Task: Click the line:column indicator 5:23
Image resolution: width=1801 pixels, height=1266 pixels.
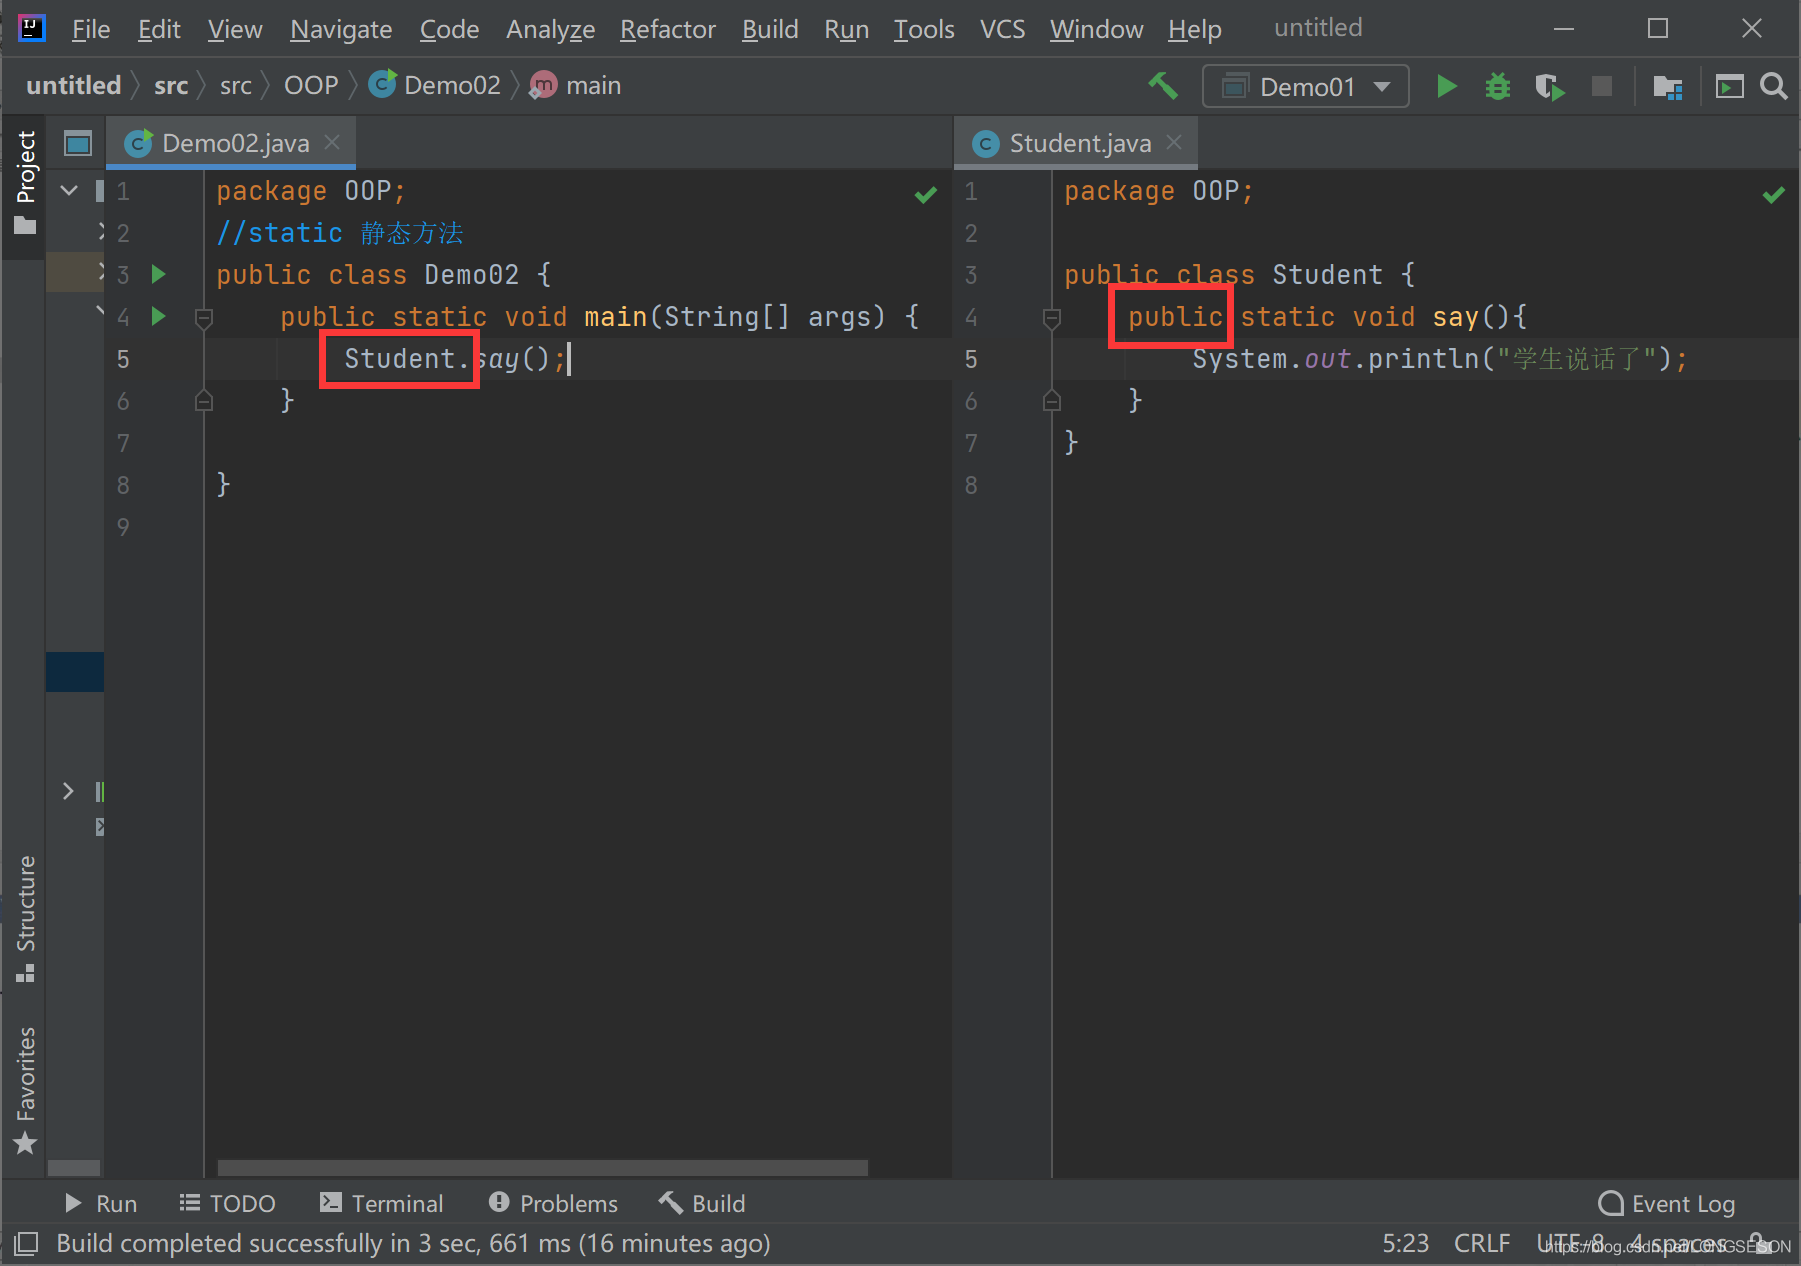Action: click(x=1405, y=1243)
